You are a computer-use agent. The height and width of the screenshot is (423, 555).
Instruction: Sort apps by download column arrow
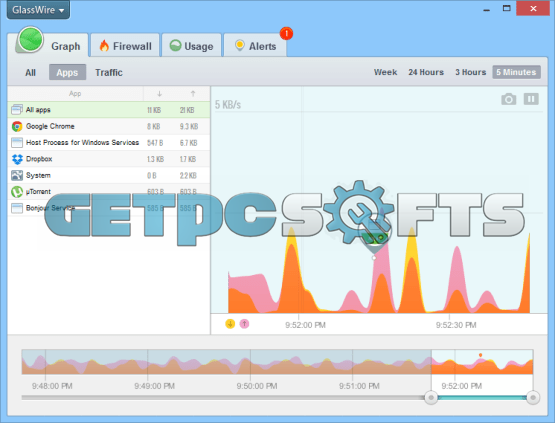point(159,94)
